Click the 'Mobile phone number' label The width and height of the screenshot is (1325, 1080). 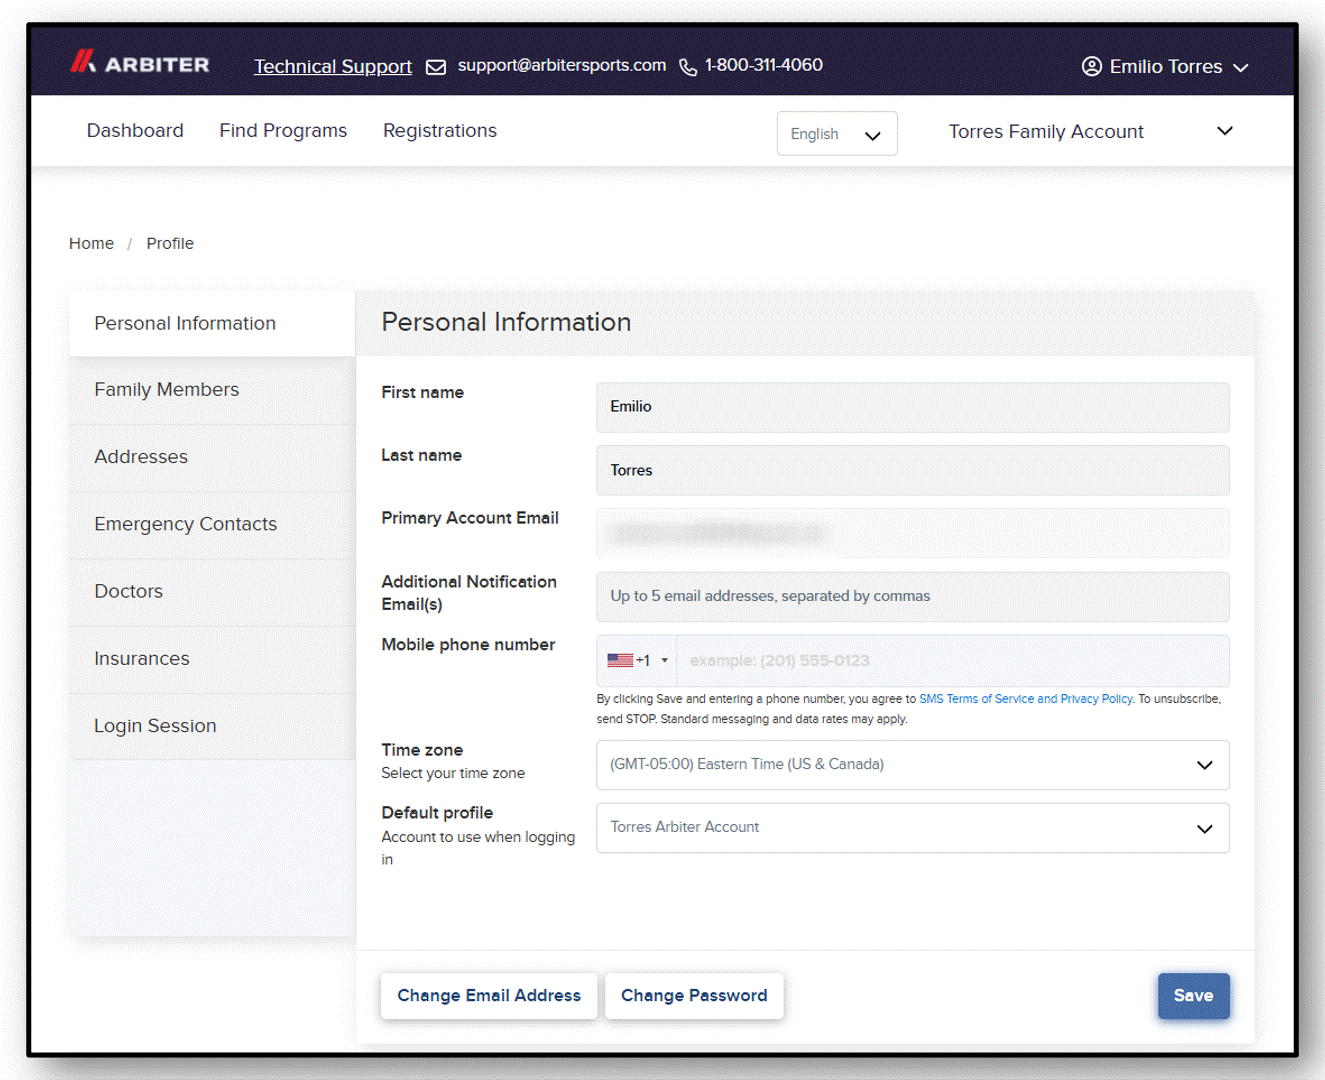point(468,645)
